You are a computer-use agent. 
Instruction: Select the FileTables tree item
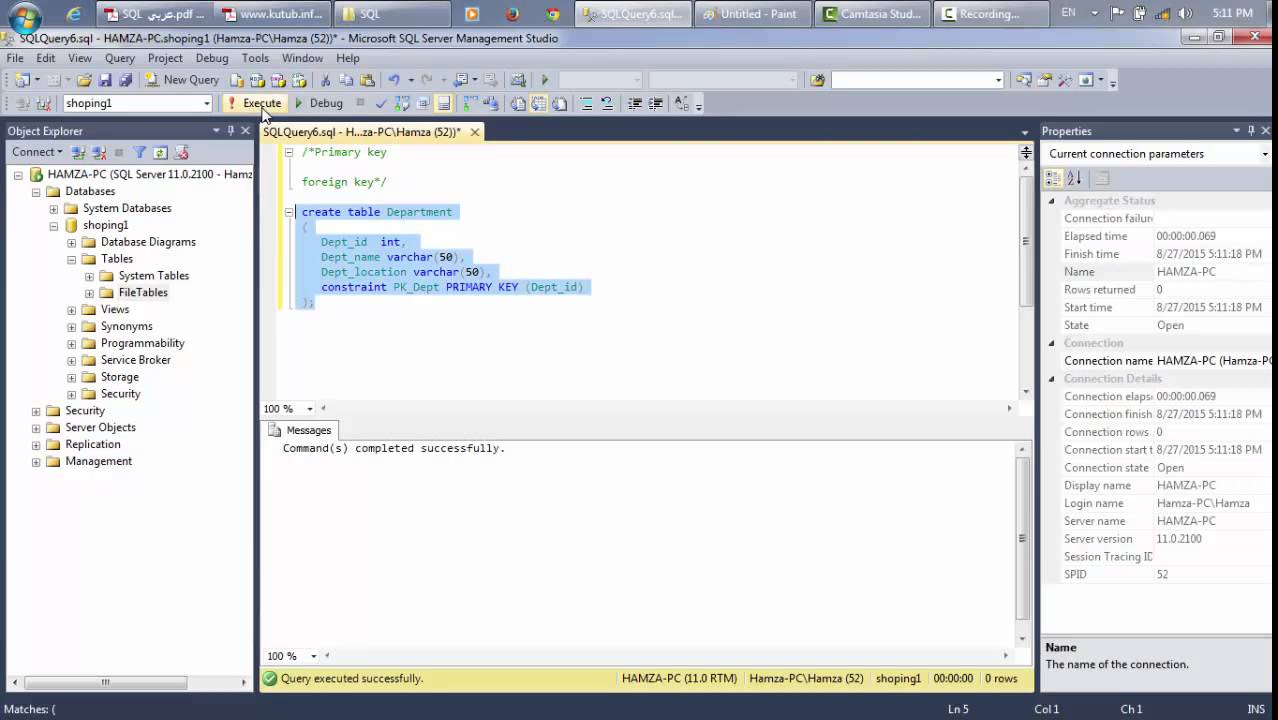[x=143, y=293]
